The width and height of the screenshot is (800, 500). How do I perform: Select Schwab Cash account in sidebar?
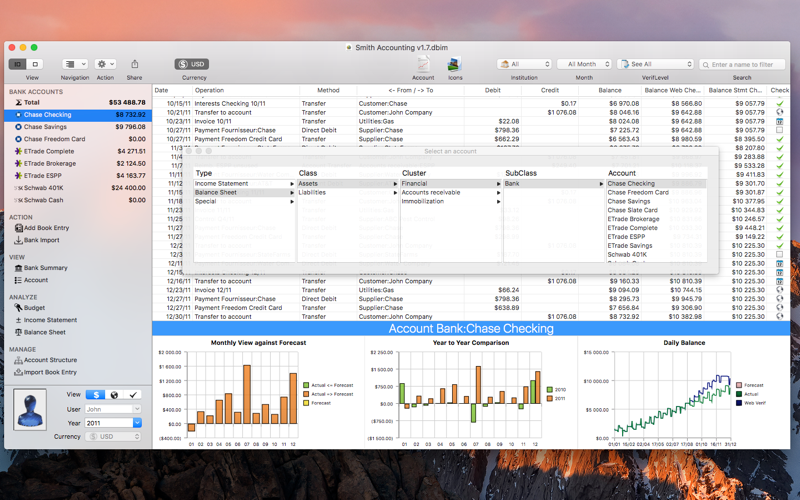point(78,201)
